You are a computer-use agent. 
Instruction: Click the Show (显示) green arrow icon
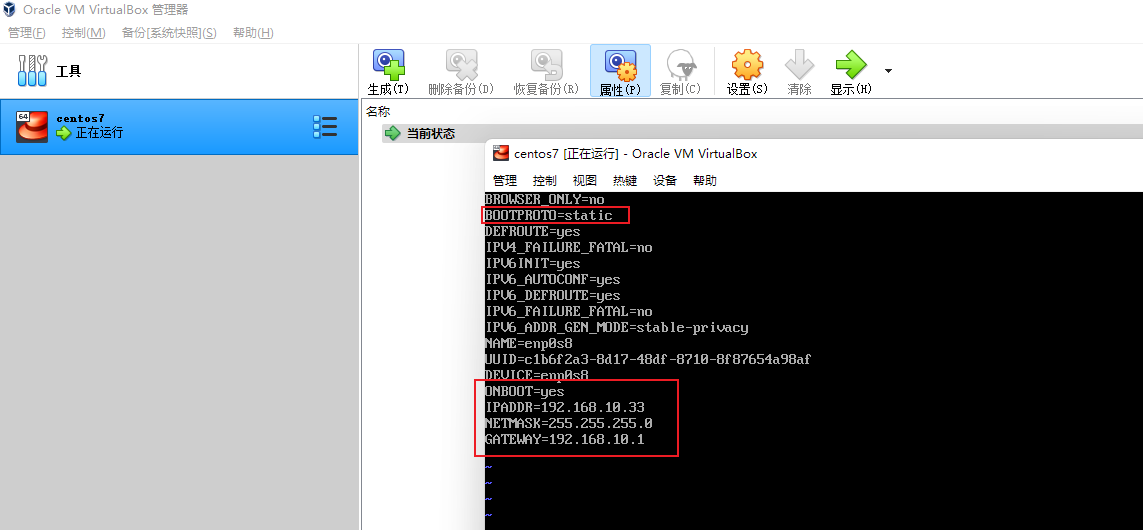851,64
